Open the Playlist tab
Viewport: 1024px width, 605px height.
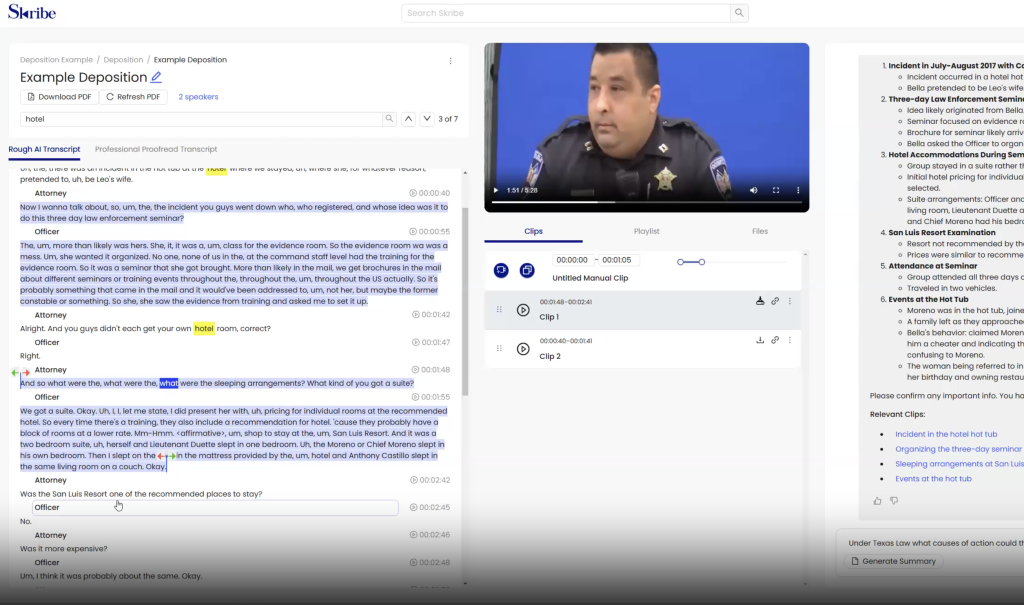coord(647,231)
